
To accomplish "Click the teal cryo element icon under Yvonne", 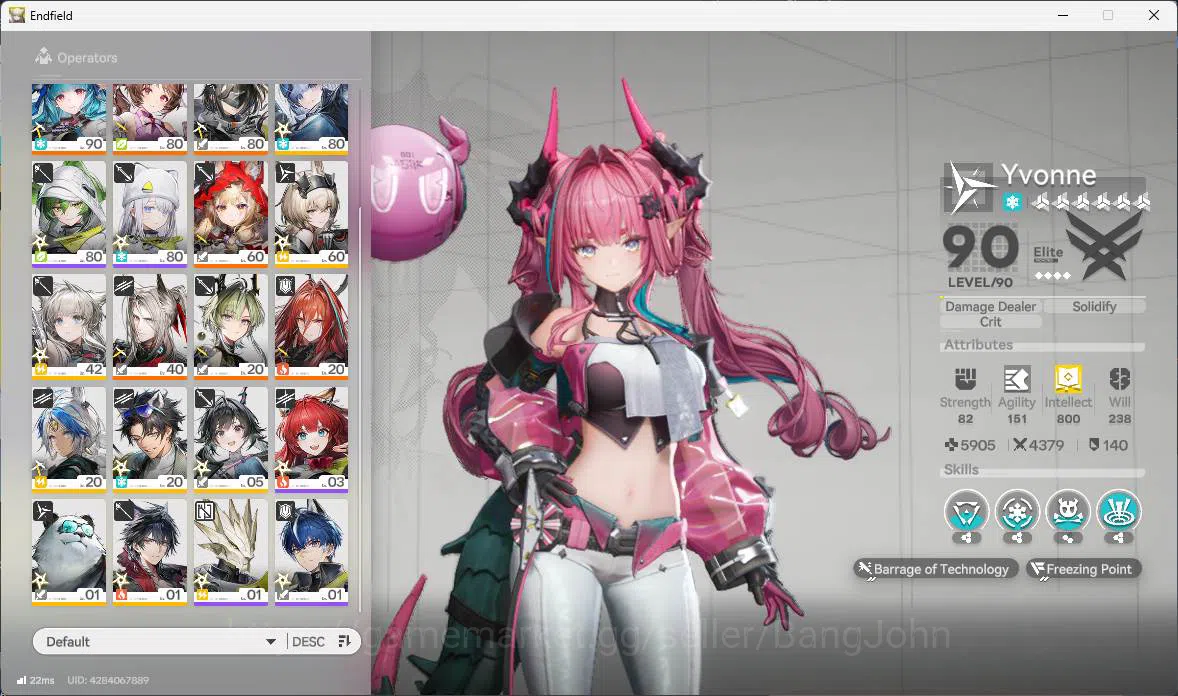I will (1012, 202).
